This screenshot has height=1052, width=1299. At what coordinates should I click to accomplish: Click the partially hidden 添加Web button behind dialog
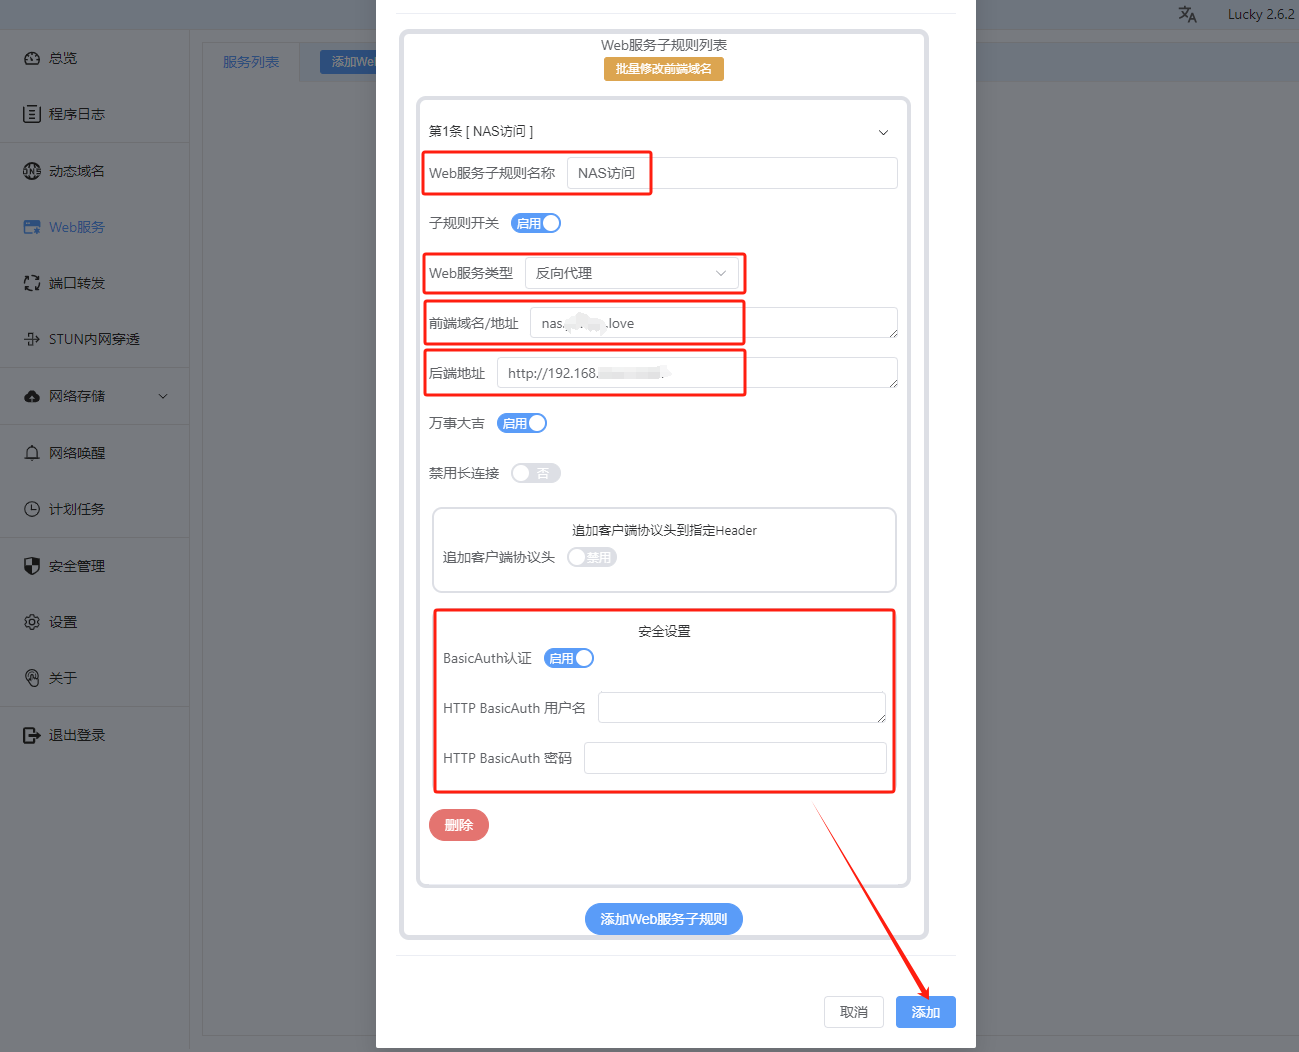coord(349,62)
